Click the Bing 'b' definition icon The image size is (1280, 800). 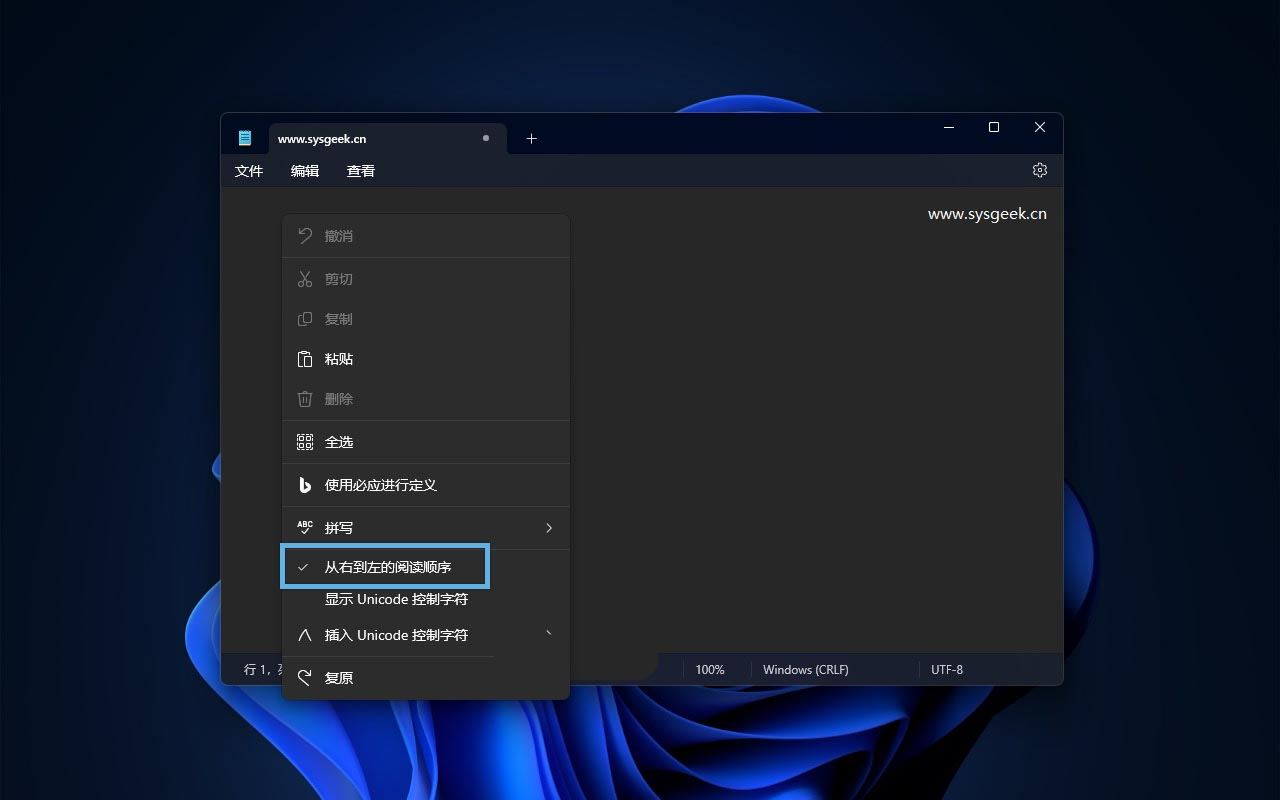[305, 484]
